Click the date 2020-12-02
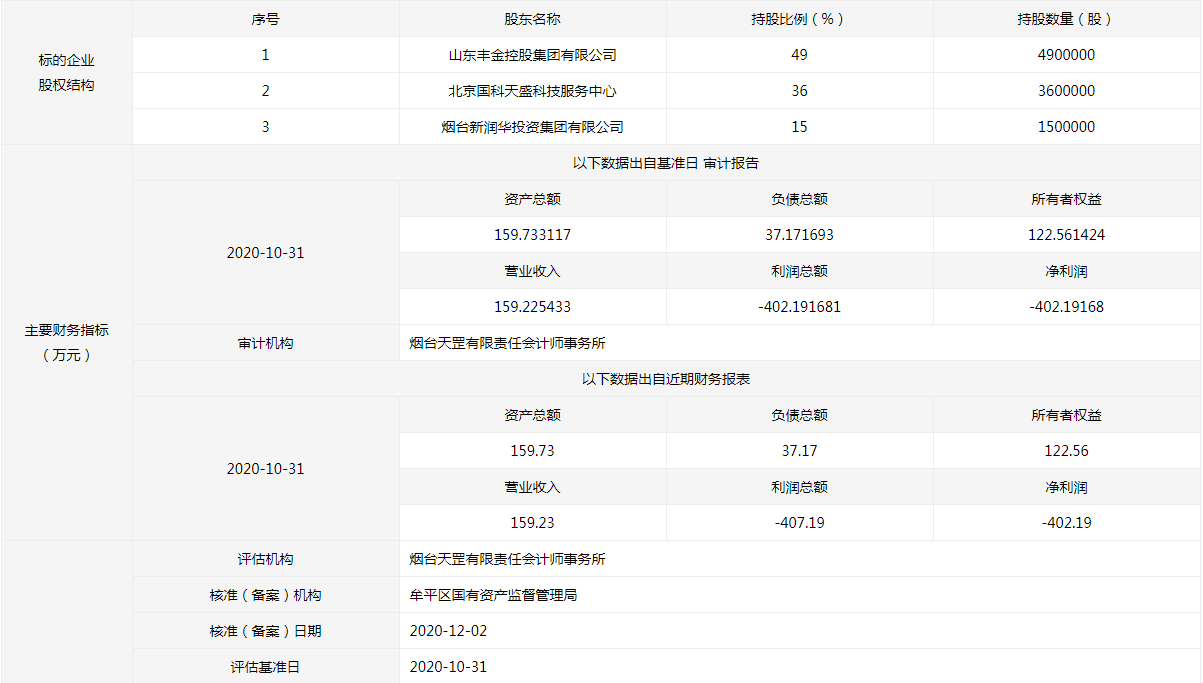 tap(449, 631)
